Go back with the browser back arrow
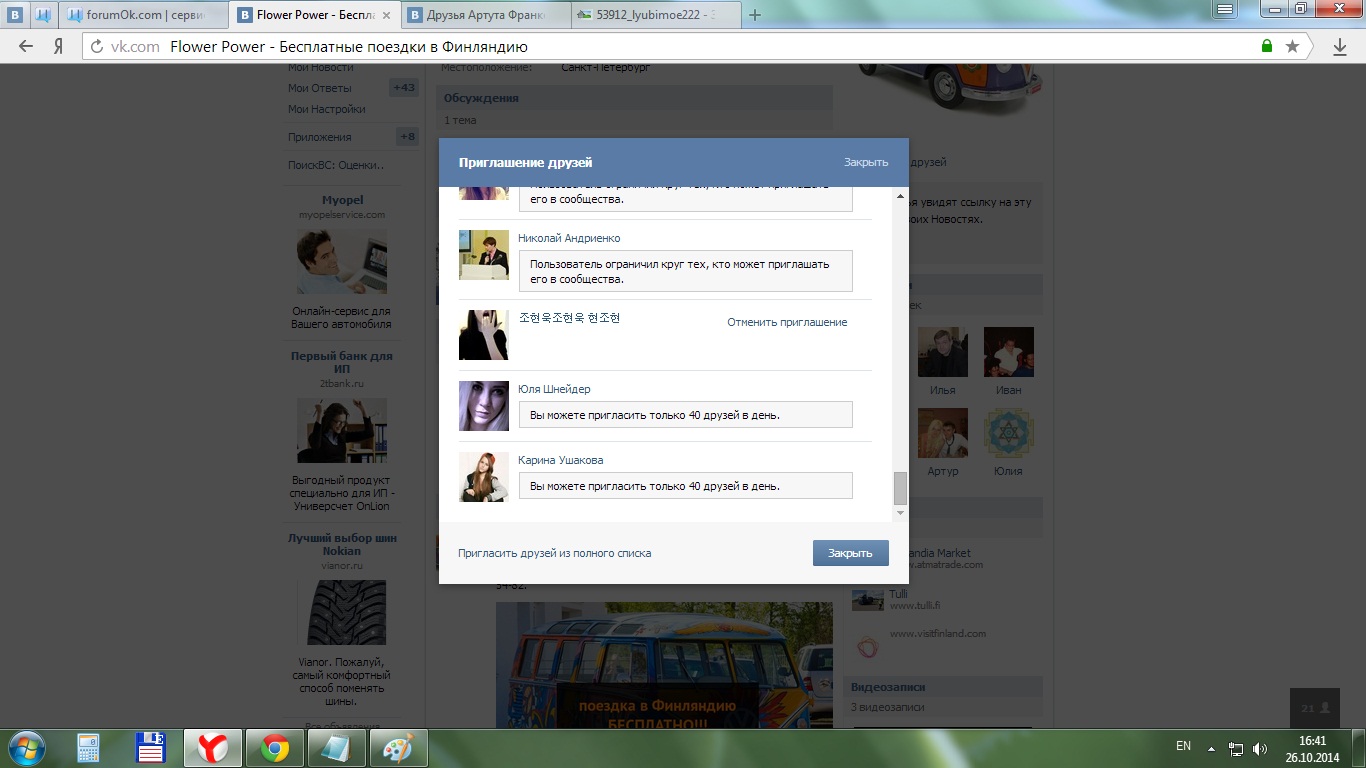 (x=26, y=46)
